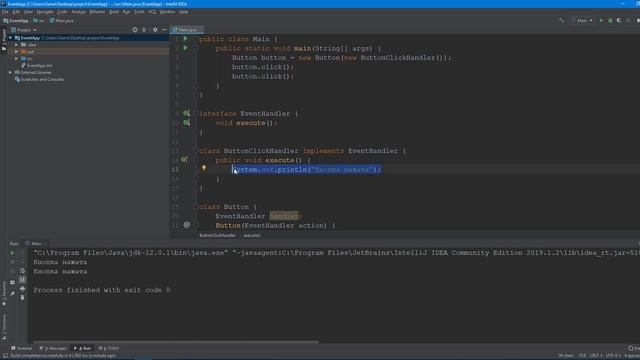Expand the .idea folder arrow
This screenshot has height=360, width=640.
(x=16, y=45)
